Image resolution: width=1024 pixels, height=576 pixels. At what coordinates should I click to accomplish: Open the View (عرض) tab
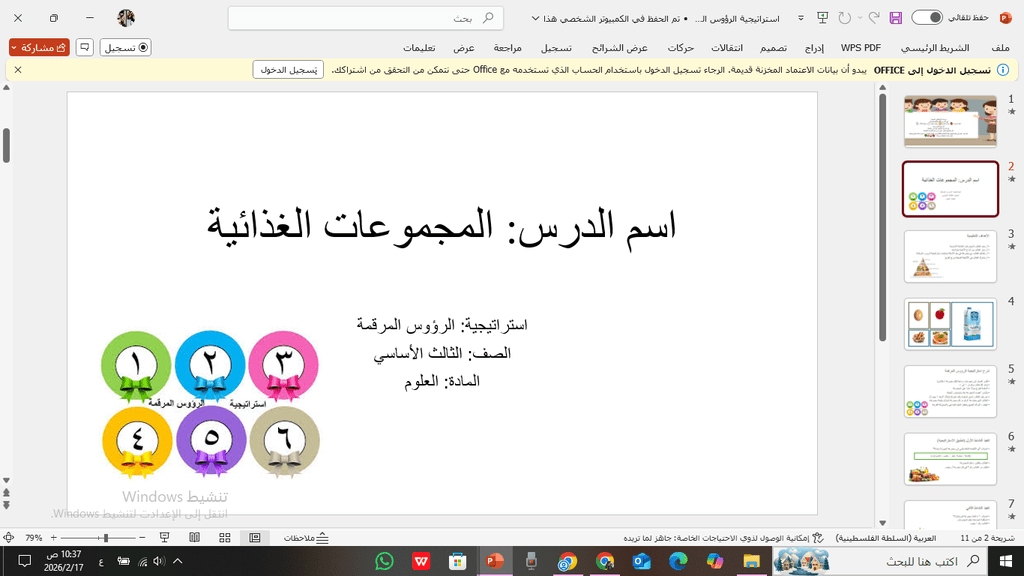click(464, 48)
